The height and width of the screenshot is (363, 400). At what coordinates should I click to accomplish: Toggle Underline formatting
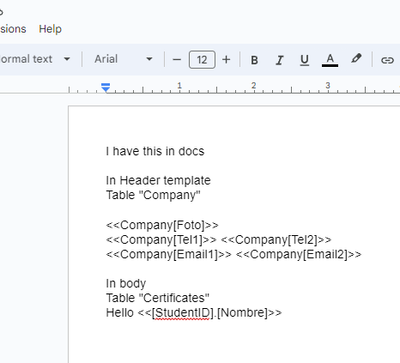point(304,60)
